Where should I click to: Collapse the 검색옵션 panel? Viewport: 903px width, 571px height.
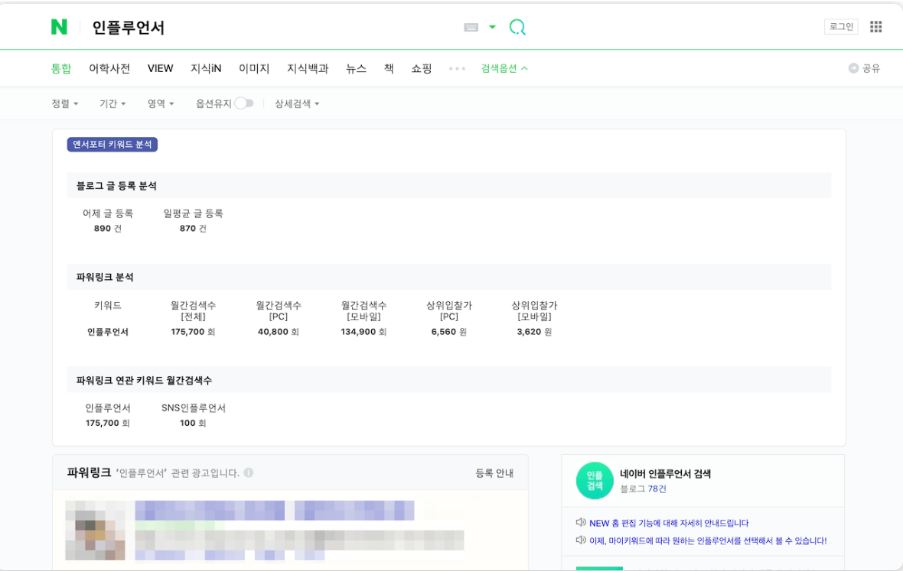(x=504, y=68)
